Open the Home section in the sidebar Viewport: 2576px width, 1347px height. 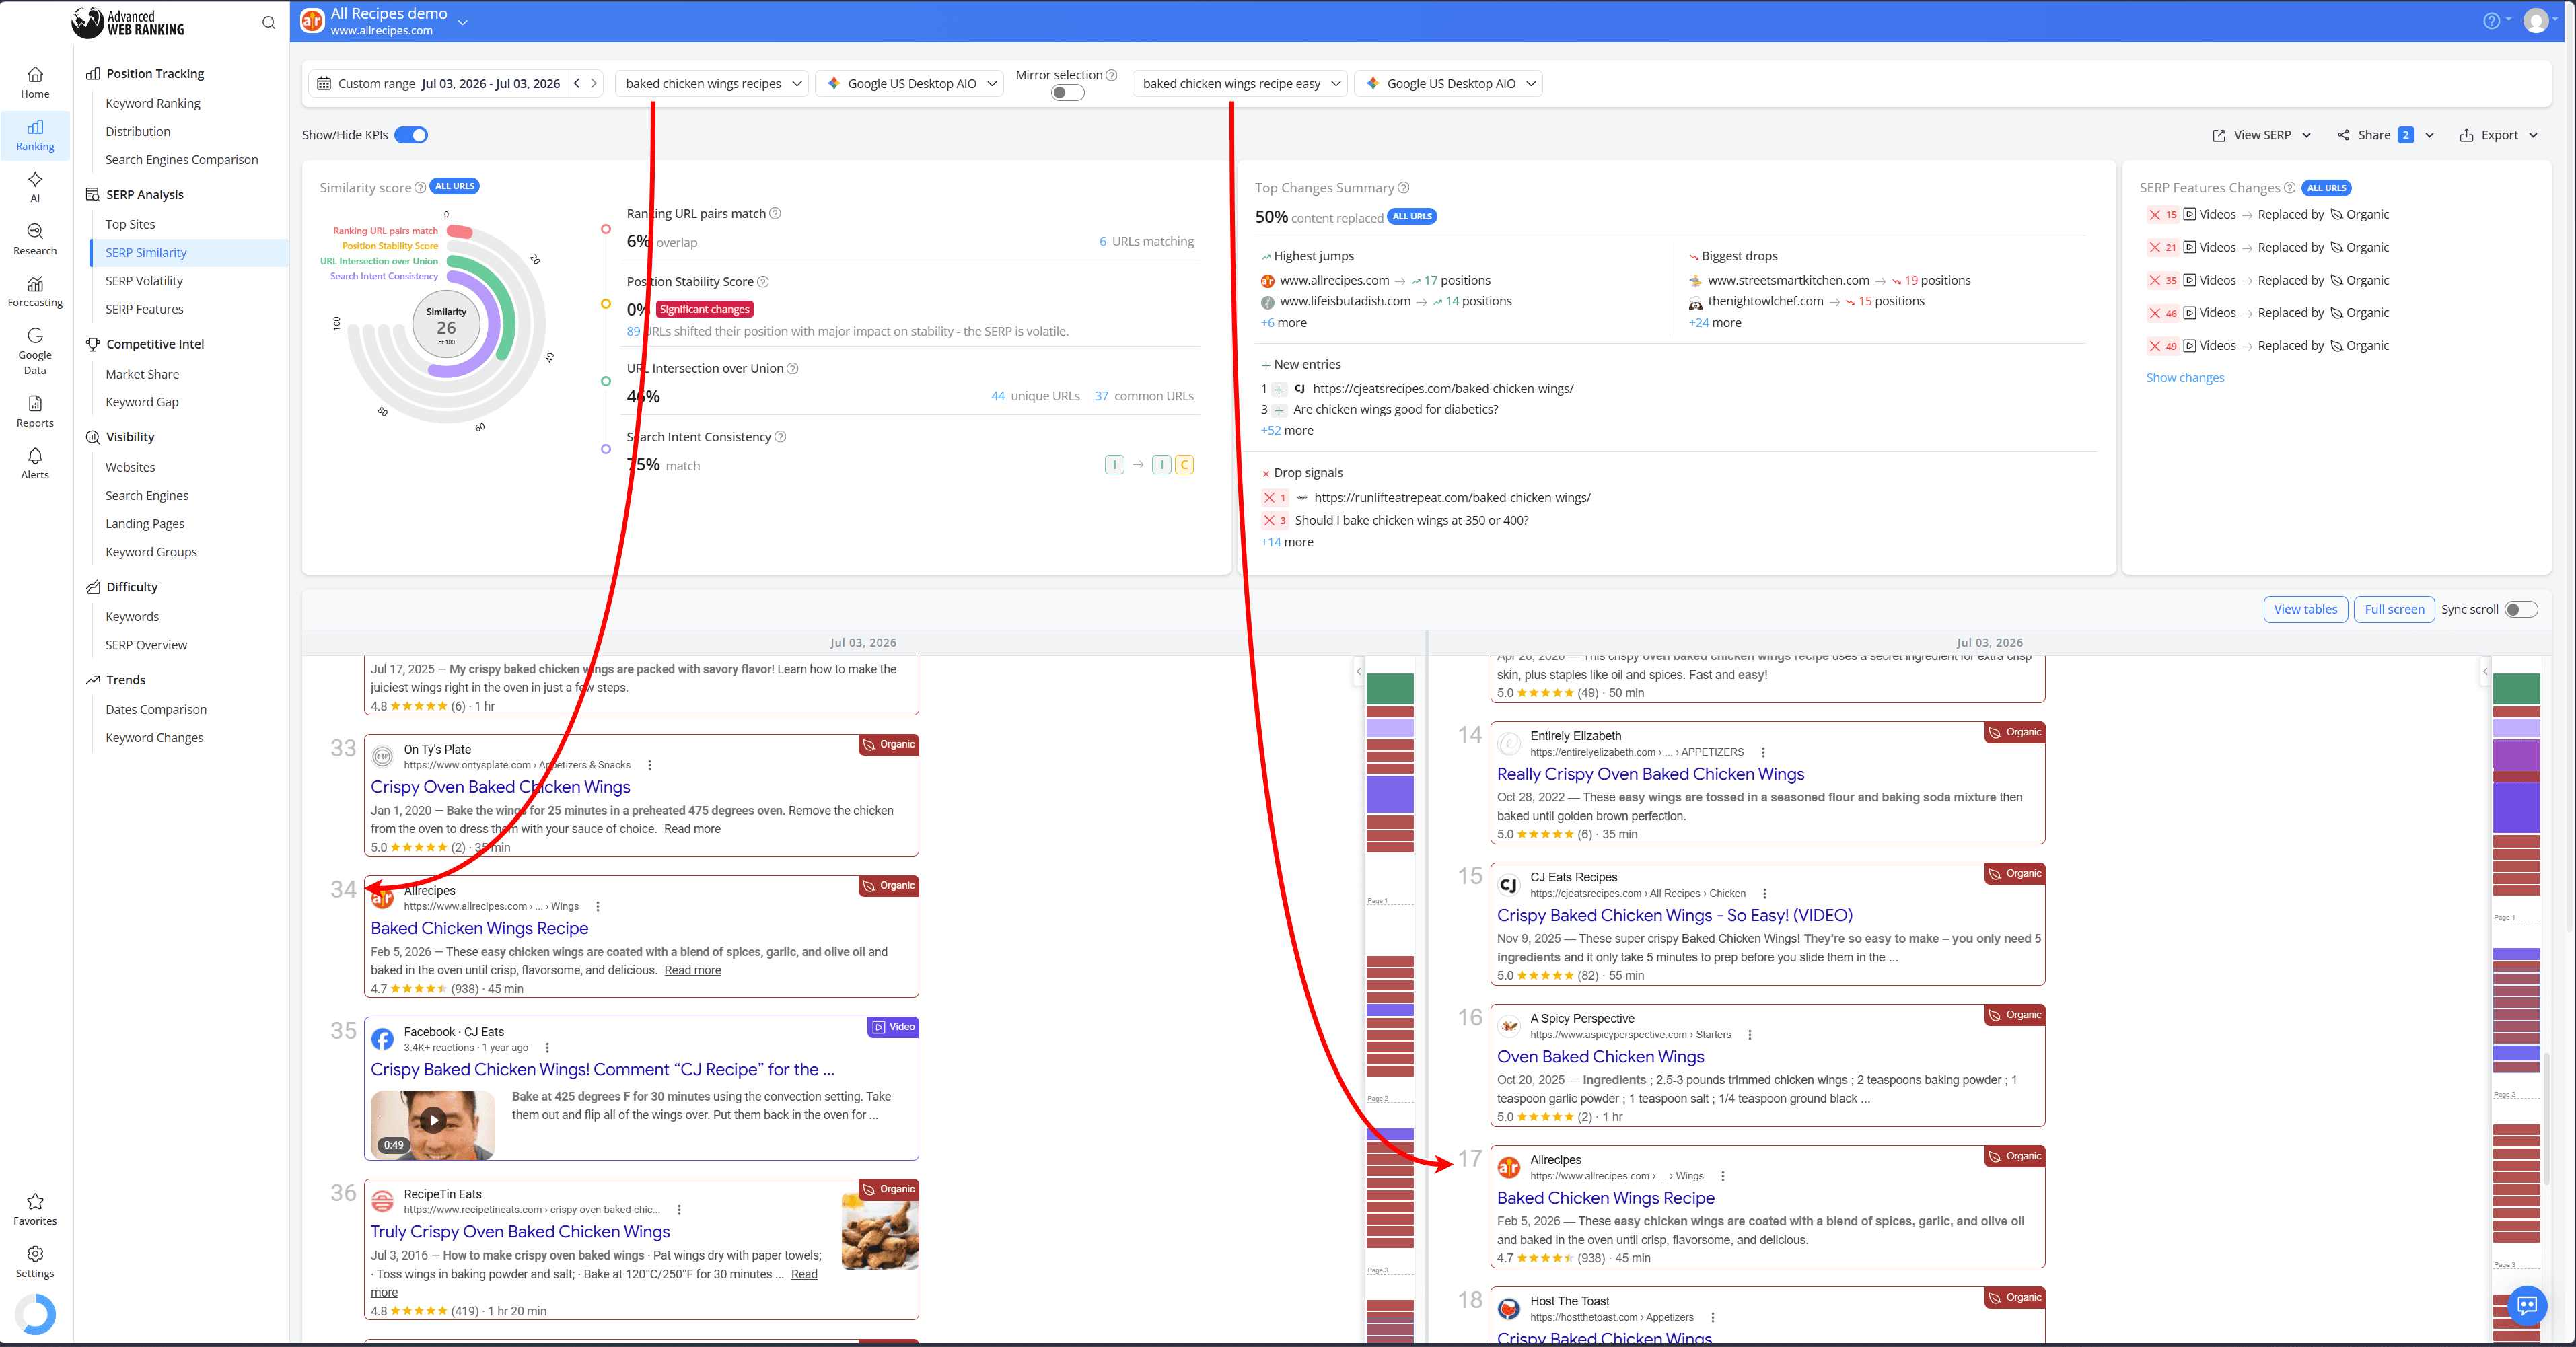[x=35, y=82]
